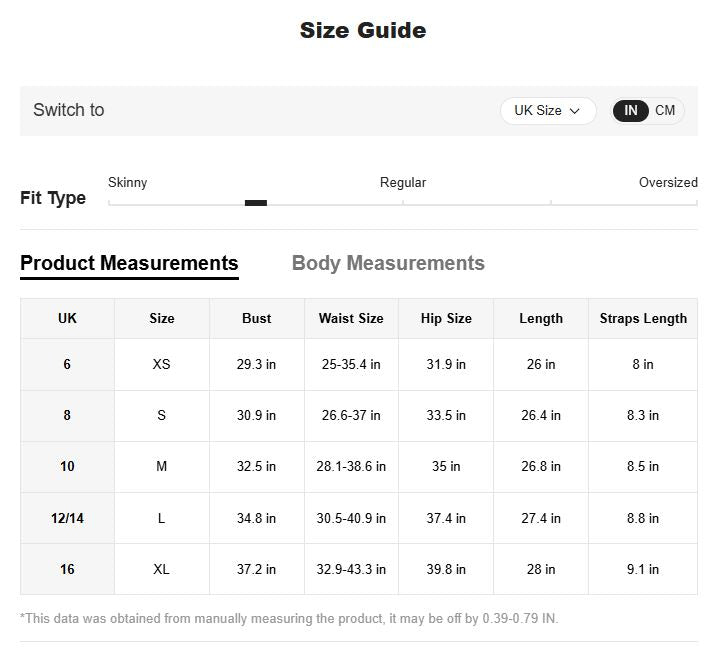Select the Product Measurements tab

pyautogui.click(x=129, y=263)
